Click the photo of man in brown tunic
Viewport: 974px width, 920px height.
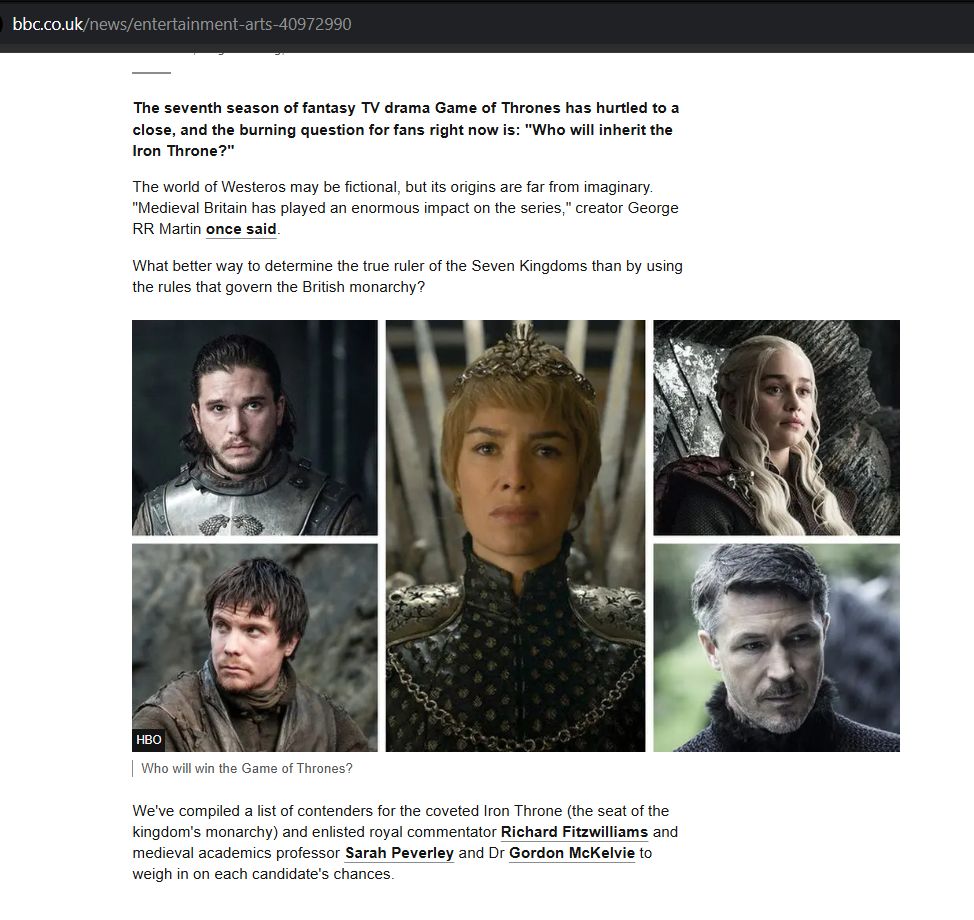[255, 648]
